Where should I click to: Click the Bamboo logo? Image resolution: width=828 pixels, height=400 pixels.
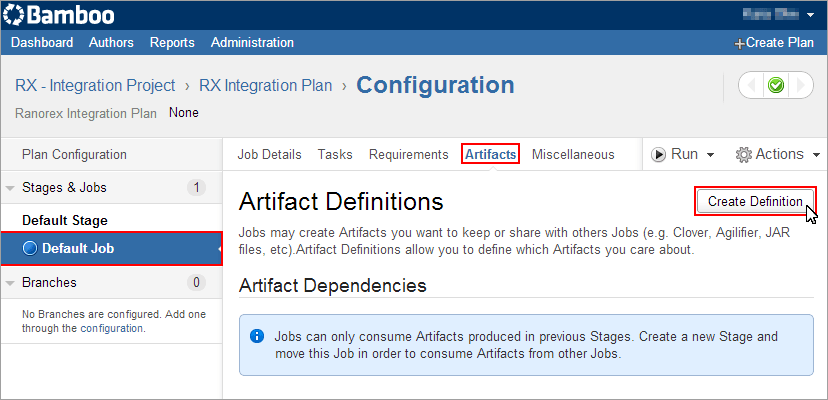pos(59,15)
